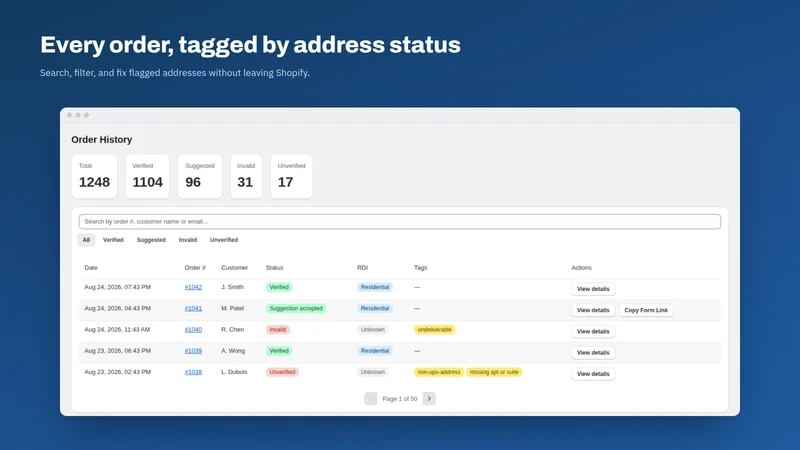Viewport: 800px width, 450px height.
Task: Click the Unverified 17 stat card
Action: (x=291, y=176)
